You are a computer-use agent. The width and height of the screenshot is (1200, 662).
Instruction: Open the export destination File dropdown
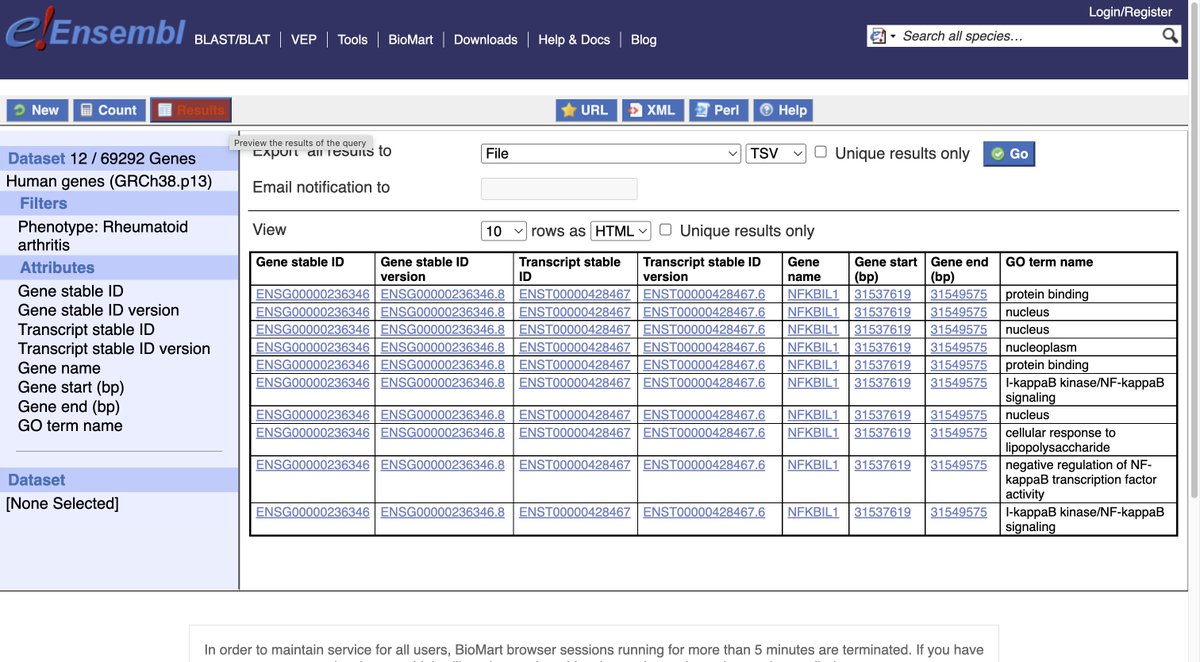(x=611, y=153)
